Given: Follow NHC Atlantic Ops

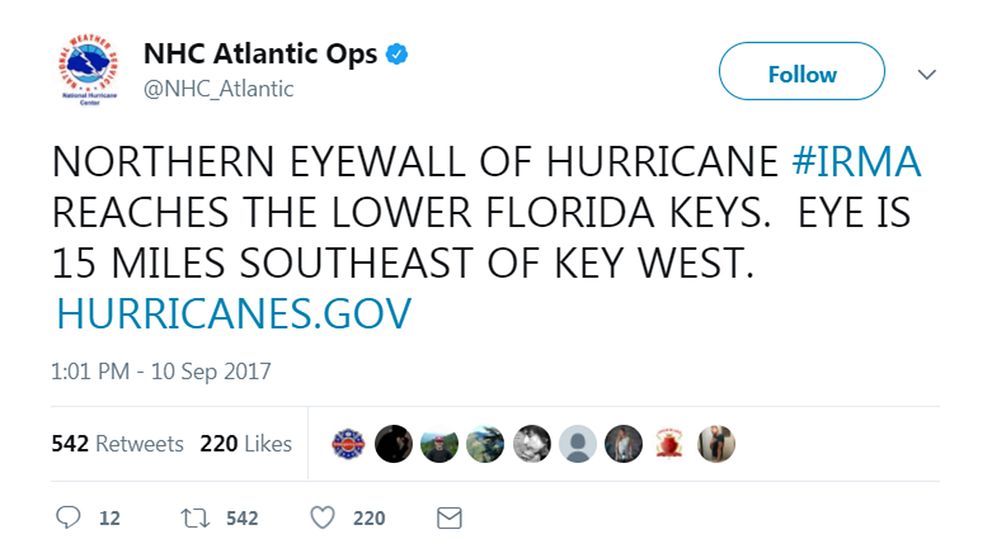Looking at the screenshot, I should click(x=801, y=74).
